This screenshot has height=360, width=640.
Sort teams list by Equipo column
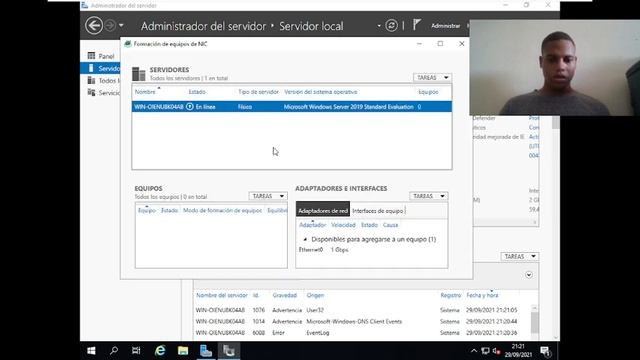pos(147,210)
